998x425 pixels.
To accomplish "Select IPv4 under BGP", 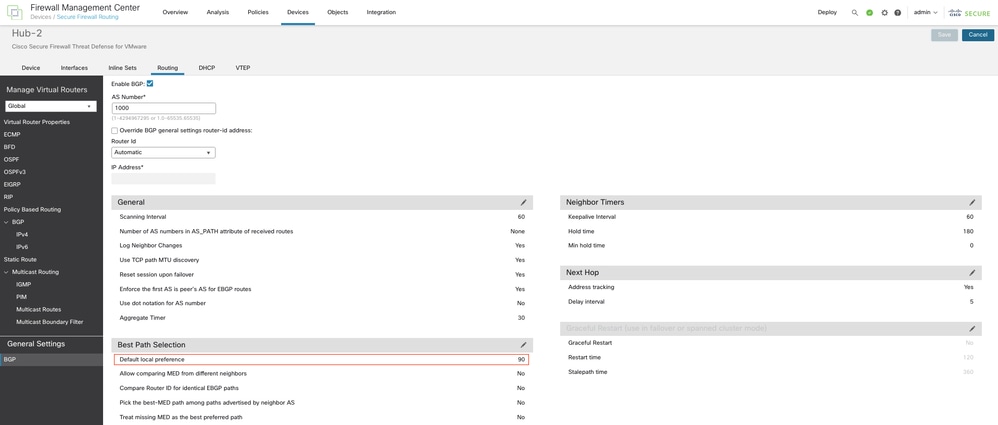I will pyautogui.click(x=22, y=234).
